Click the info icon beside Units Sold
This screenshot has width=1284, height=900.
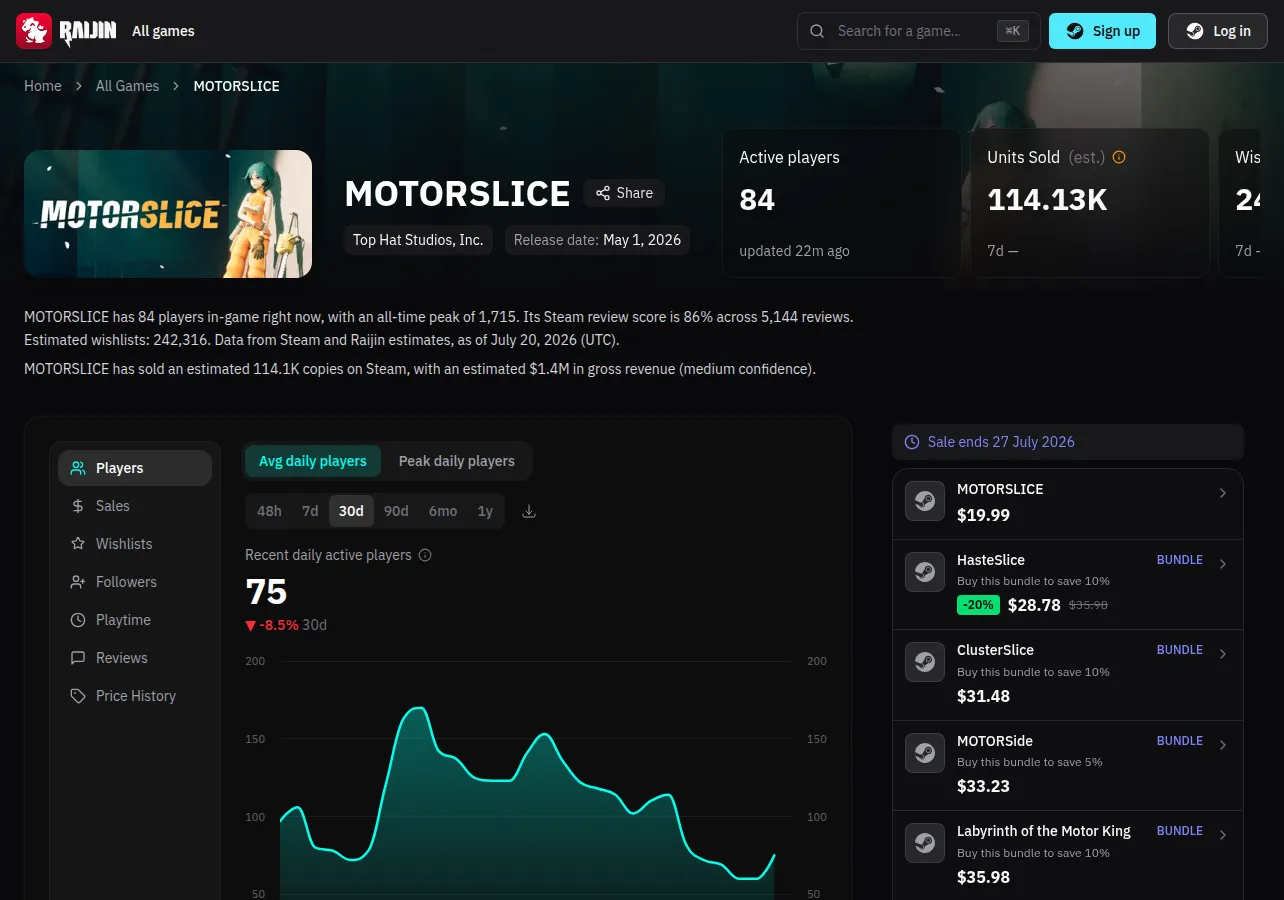point(1119,157)
